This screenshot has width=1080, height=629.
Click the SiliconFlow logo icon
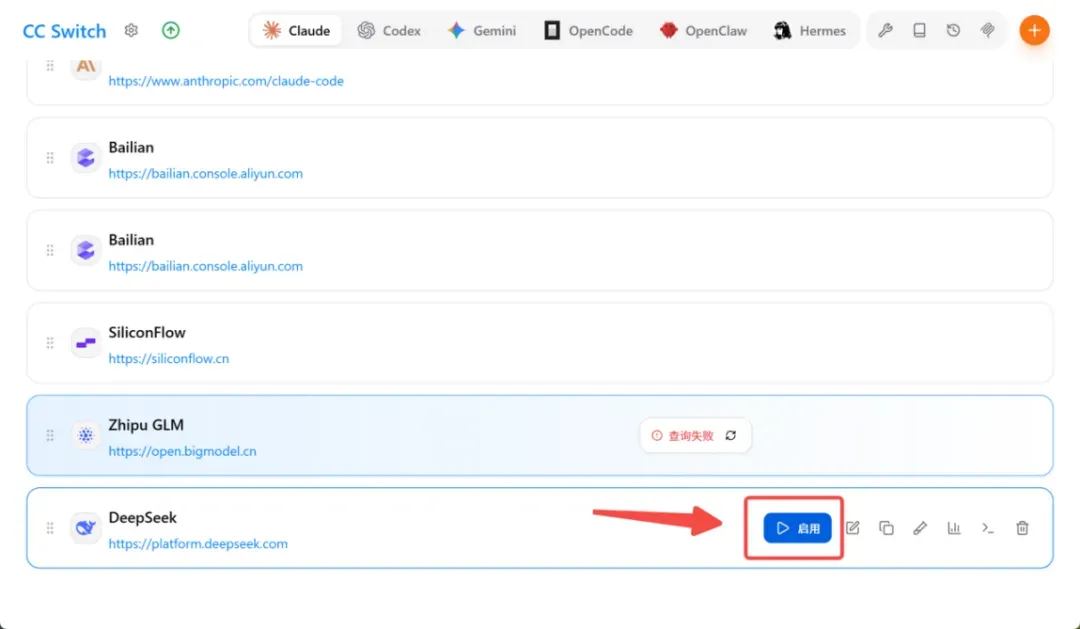point(86,343)
